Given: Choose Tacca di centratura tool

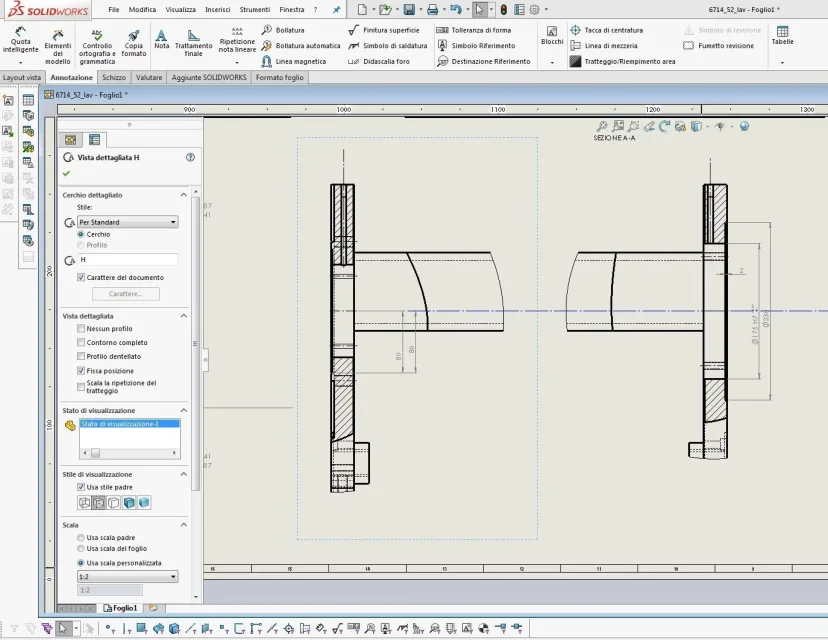Looking at the screenshot, I should (607, 30).
